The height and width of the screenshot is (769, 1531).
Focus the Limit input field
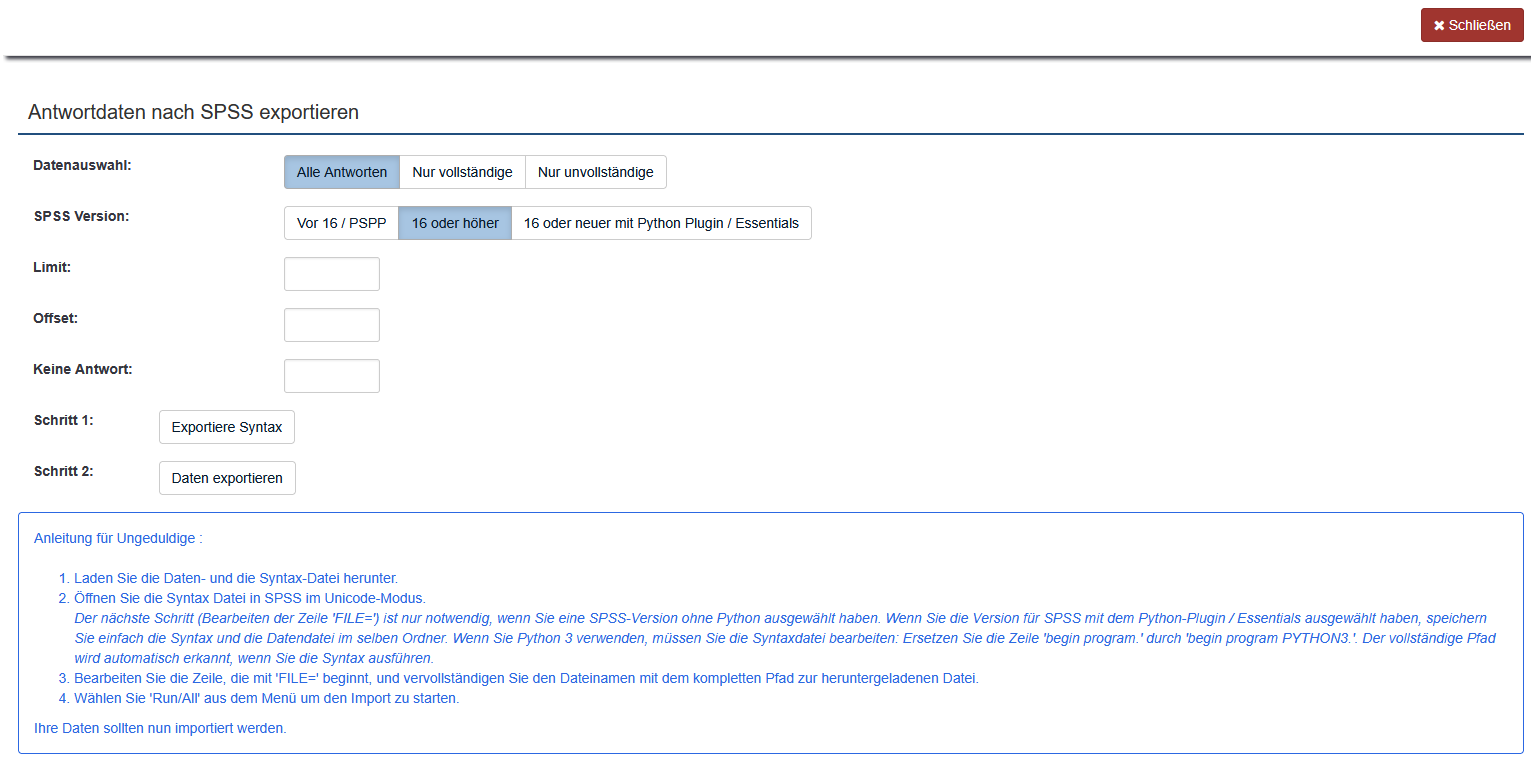pyautogui.click(x=331, y=274)
